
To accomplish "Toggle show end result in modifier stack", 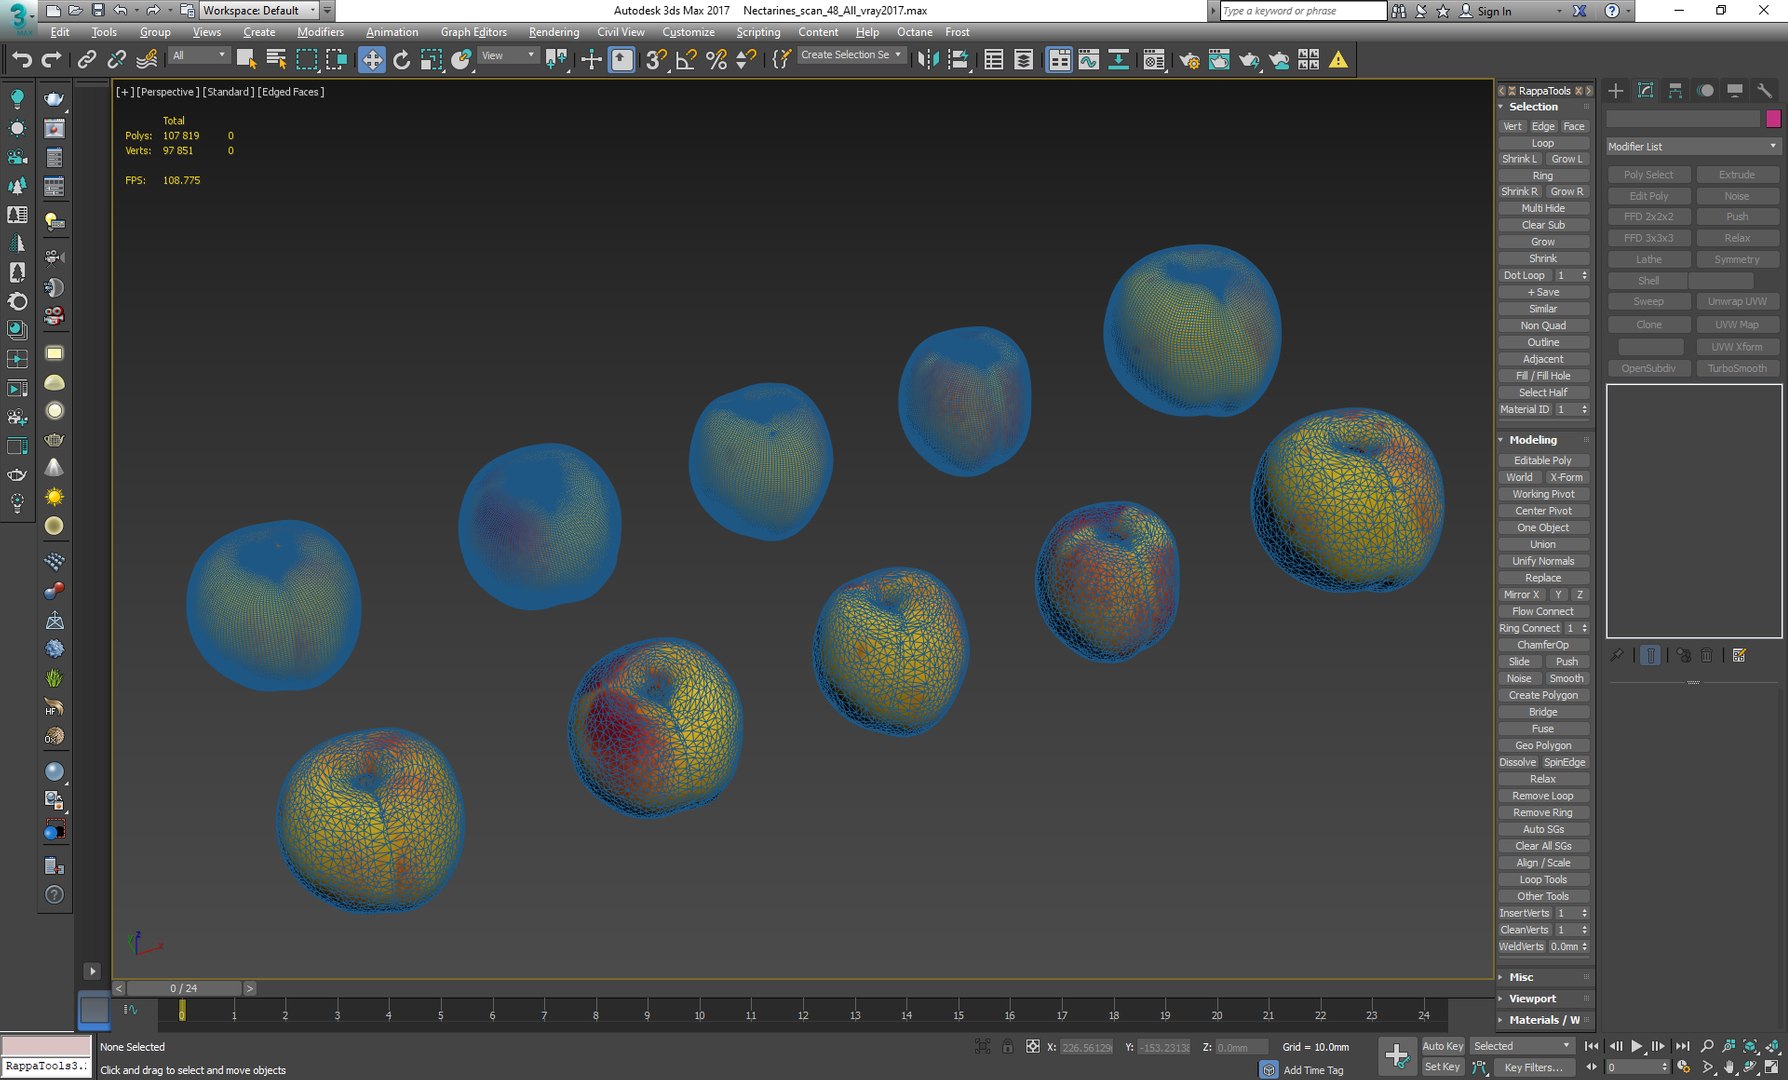I will [x=1651, y=655].
